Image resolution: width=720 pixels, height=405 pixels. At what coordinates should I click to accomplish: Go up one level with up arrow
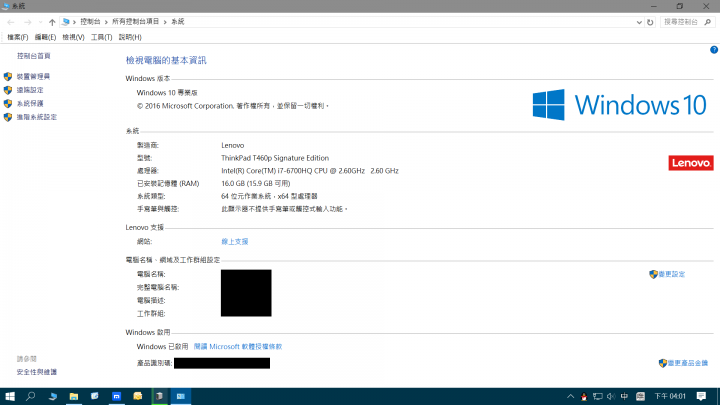tap(52, 22)
